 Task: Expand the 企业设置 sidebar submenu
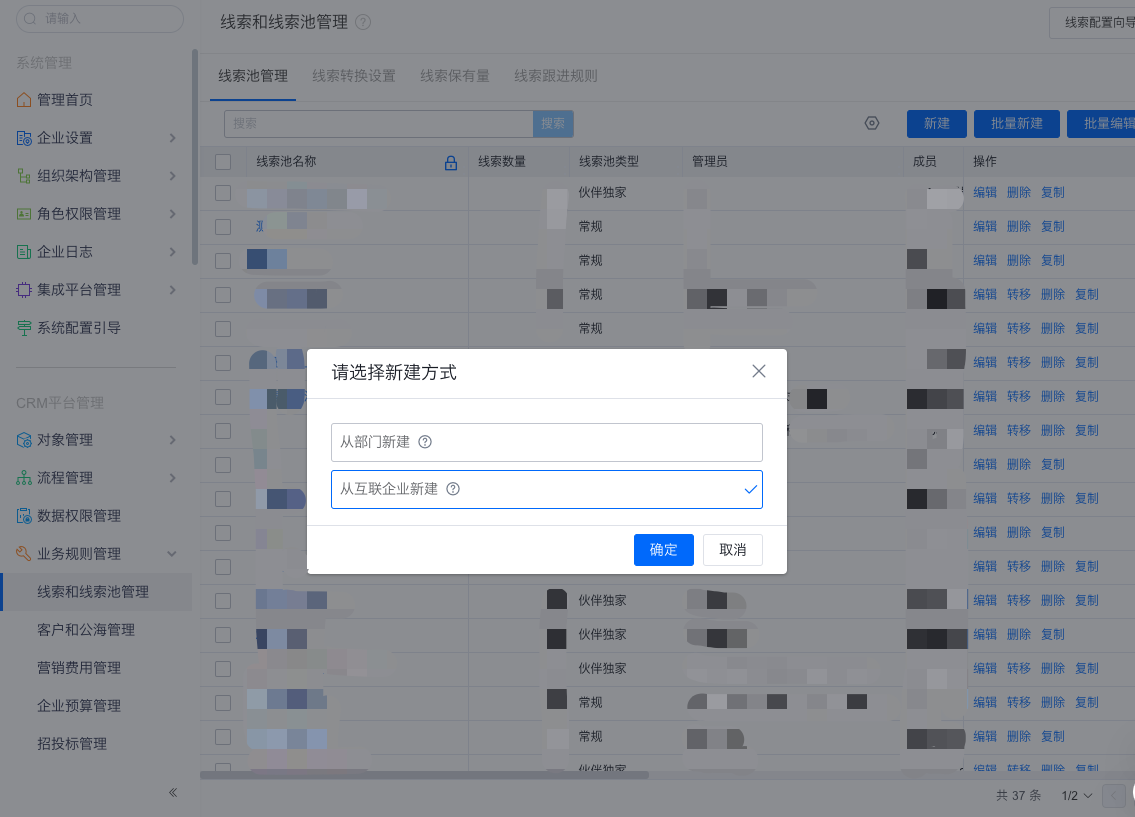(x=170, y=137)
